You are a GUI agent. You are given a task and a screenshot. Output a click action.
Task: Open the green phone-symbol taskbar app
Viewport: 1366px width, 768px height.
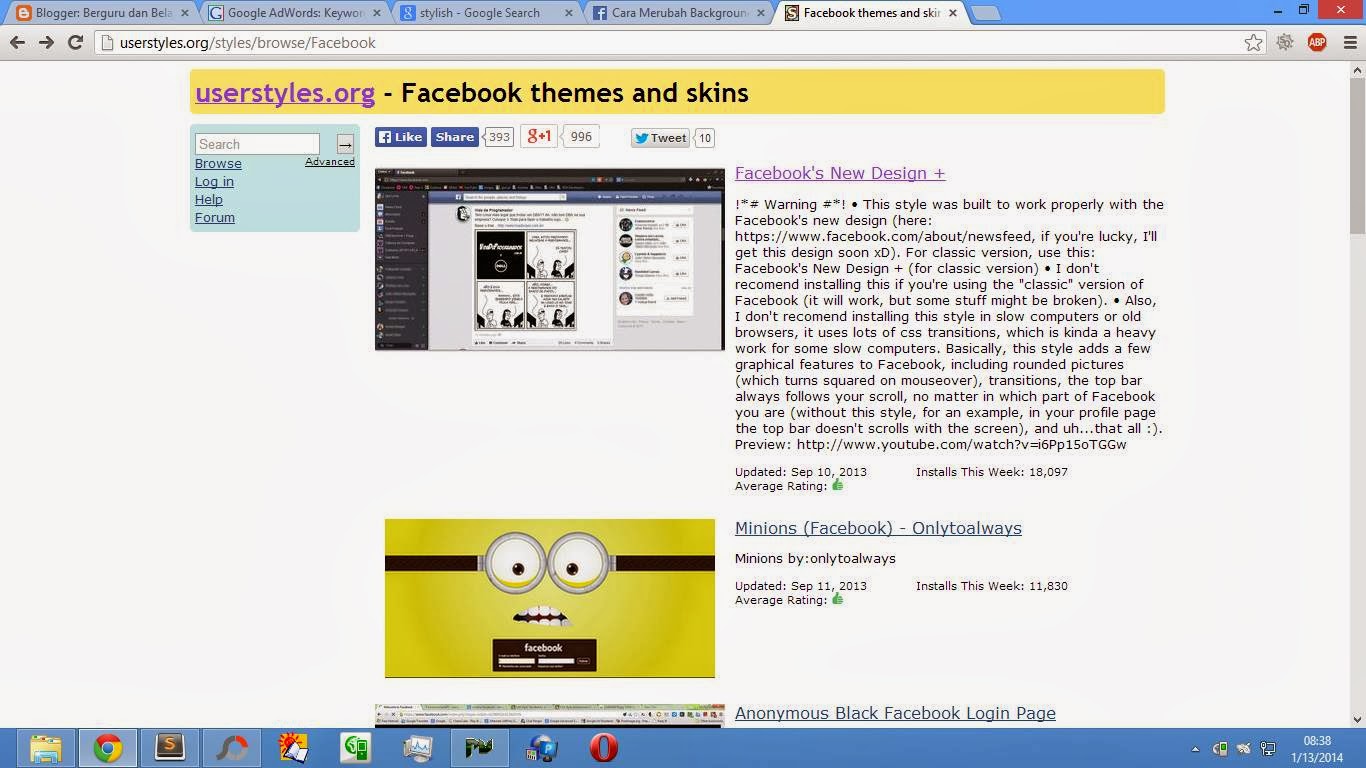point(356,748)
